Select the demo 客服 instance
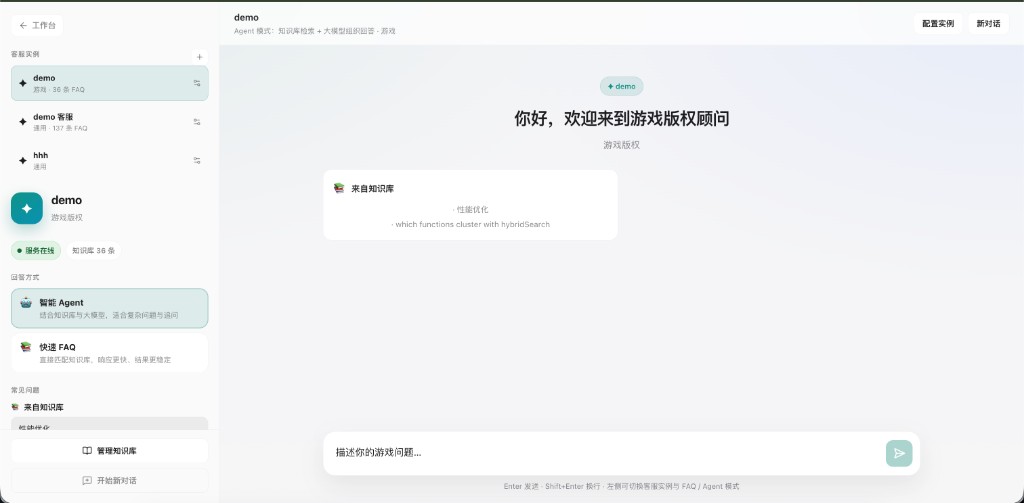This screenshot has height=503, width=1024. pyautogui.click(x=110, y=122)
